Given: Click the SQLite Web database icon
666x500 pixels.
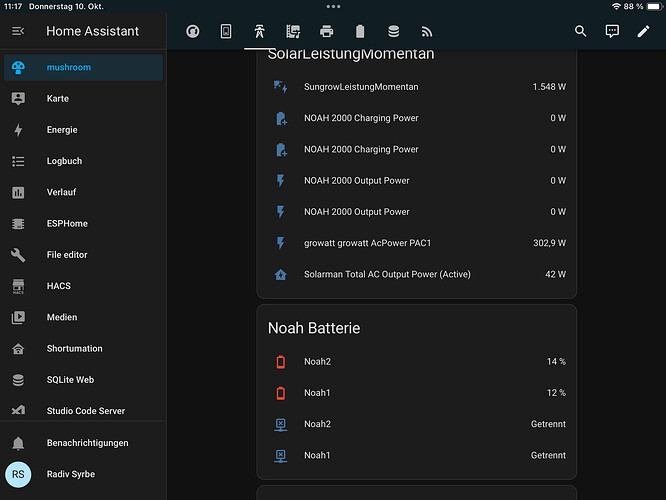Looking at the screenshot, I should click(x=18, y=380).
